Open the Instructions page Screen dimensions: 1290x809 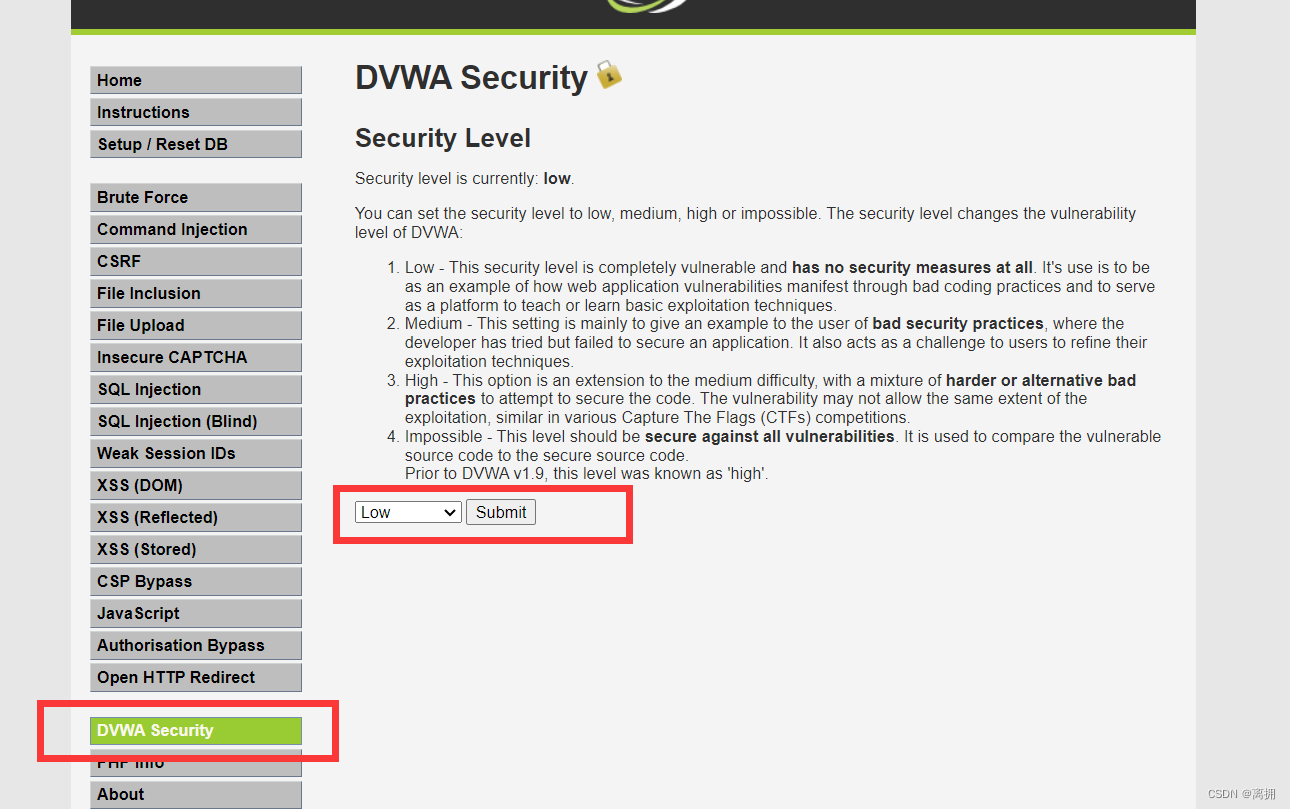(x=196, y=112)
